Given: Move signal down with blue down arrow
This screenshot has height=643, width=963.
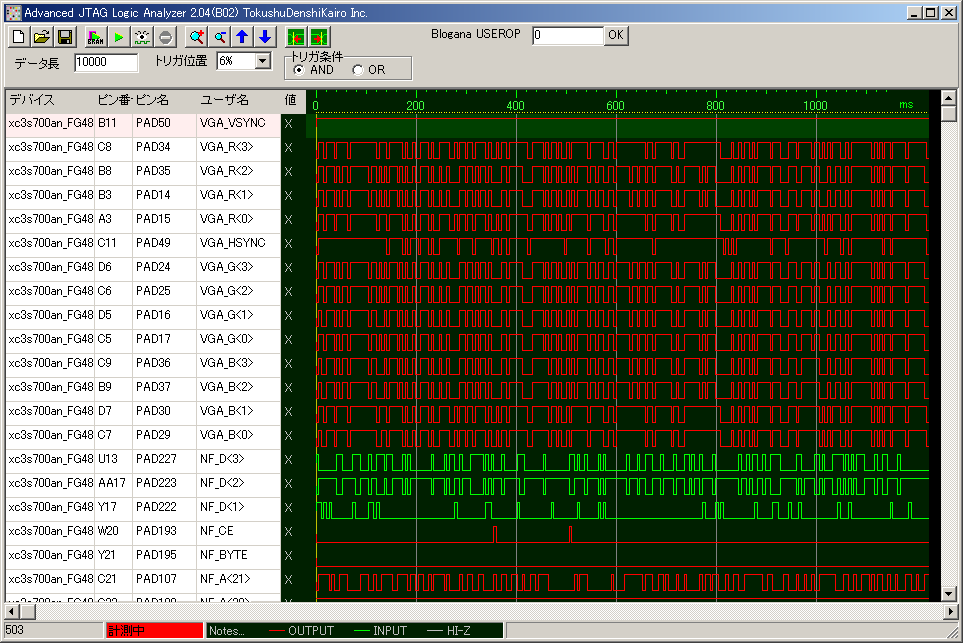Looking at the screenshot, I should pos(264,37).
